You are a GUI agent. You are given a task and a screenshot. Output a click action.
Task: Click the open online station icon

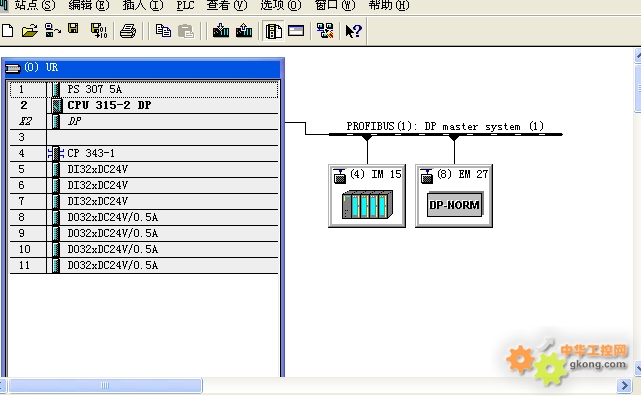(x=53, y=31)
